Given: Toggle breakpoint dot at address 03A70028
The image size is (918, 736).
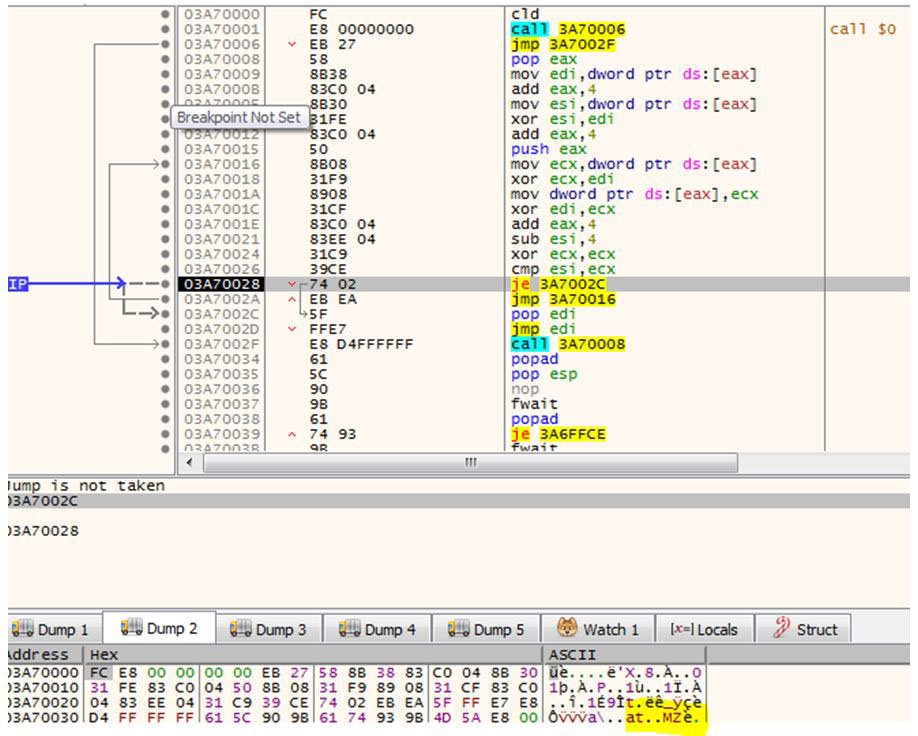Looking at the screenshot, I should pyautogui.click(x=164, y=285).
